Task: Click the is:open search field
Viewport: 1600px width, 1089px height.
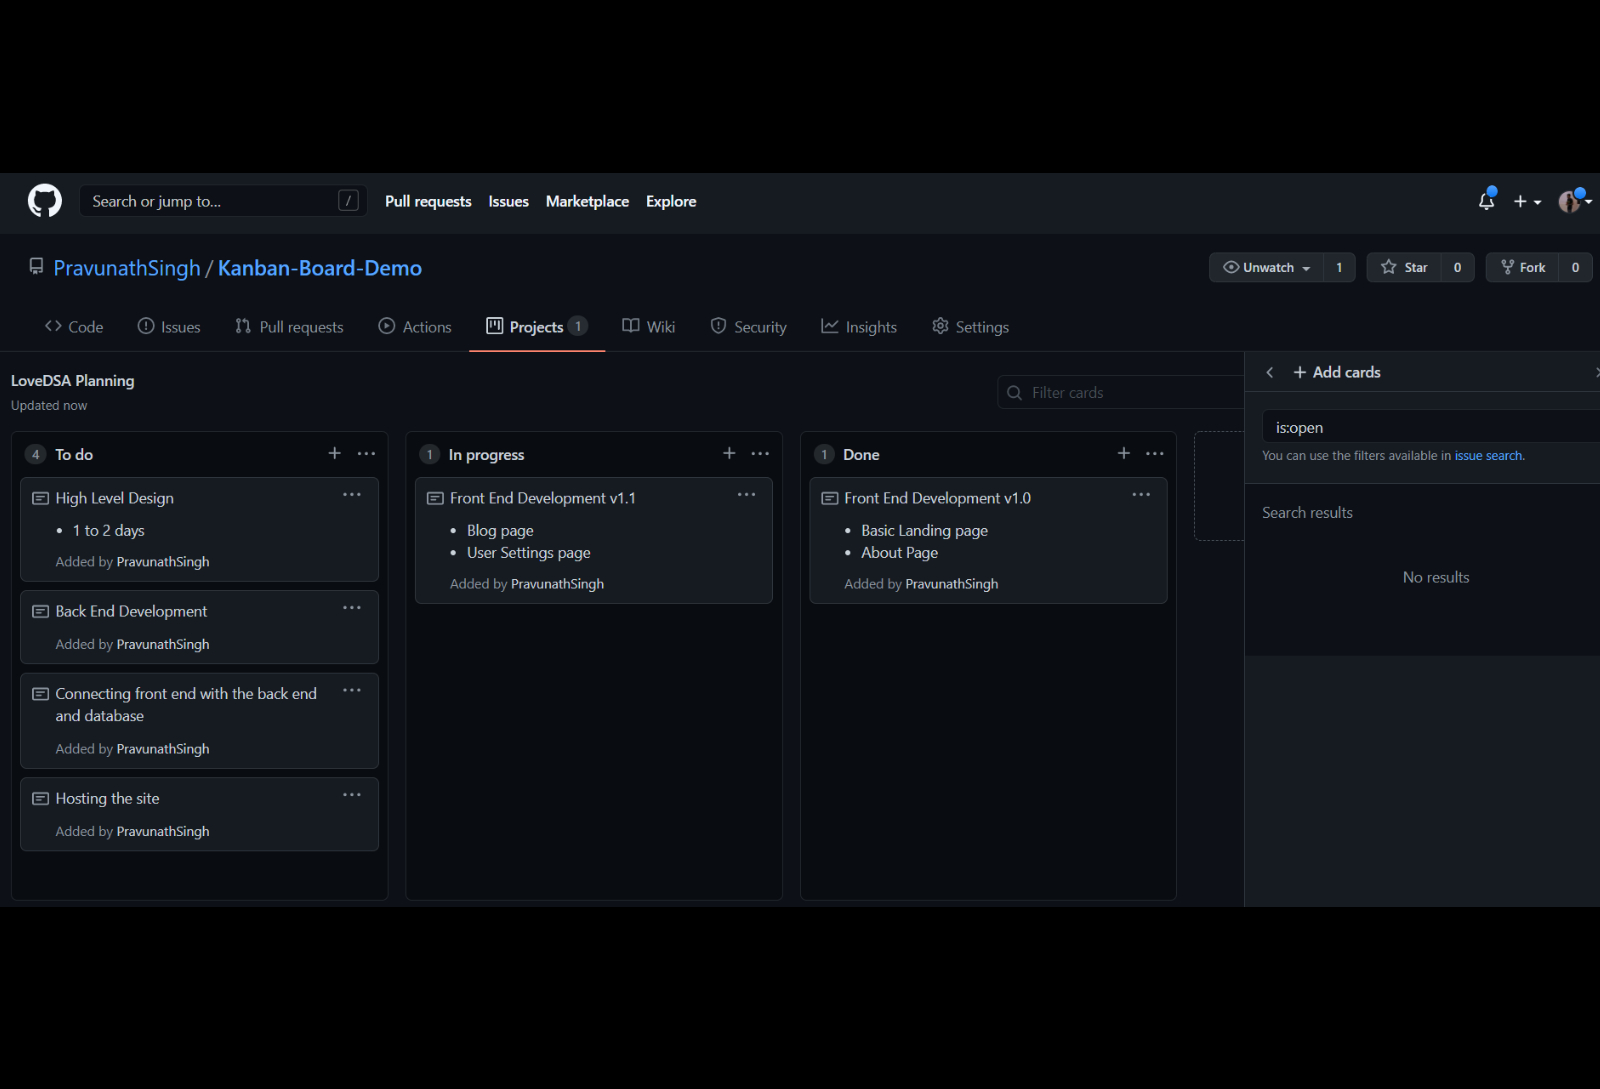Action: (1431, 427)
